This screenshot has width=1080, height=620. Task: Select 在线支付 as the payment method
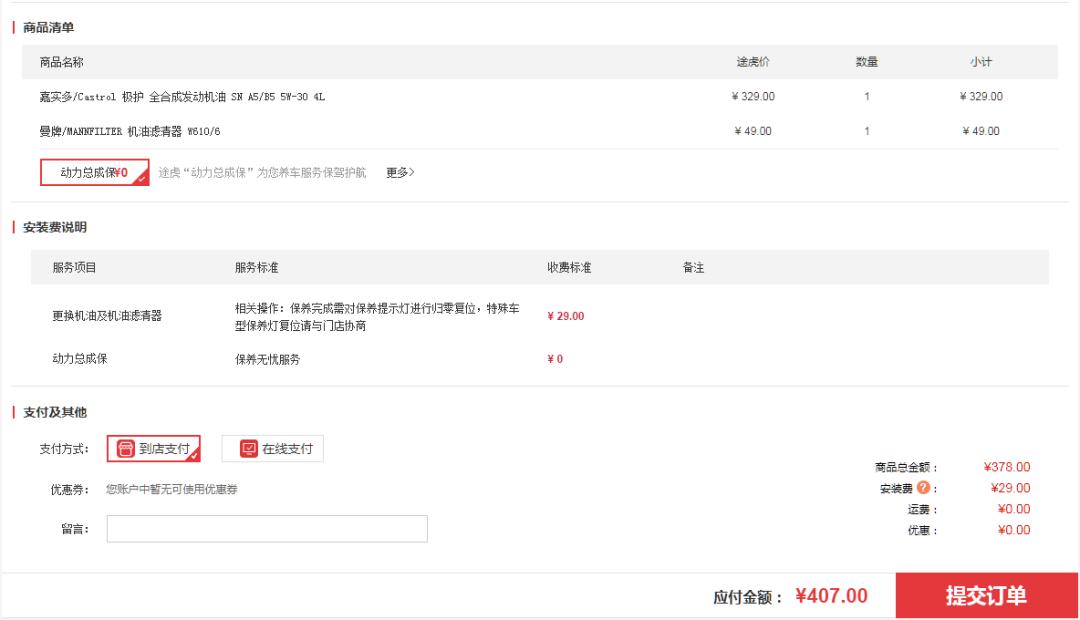click(x=273, y=449)
